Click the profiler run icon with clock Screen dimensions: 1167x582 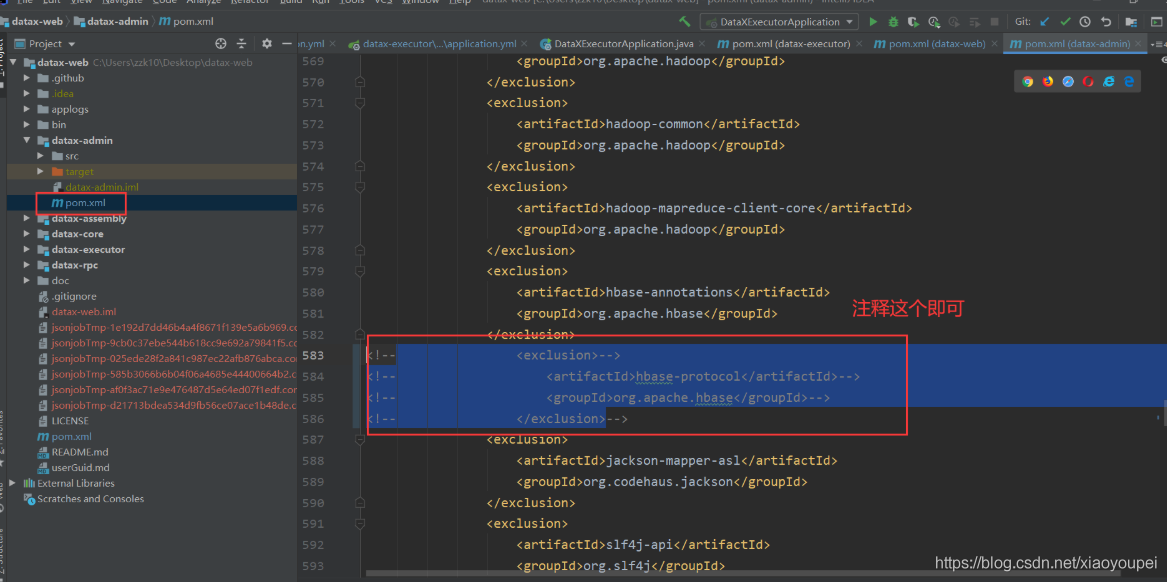coord(933,22)
